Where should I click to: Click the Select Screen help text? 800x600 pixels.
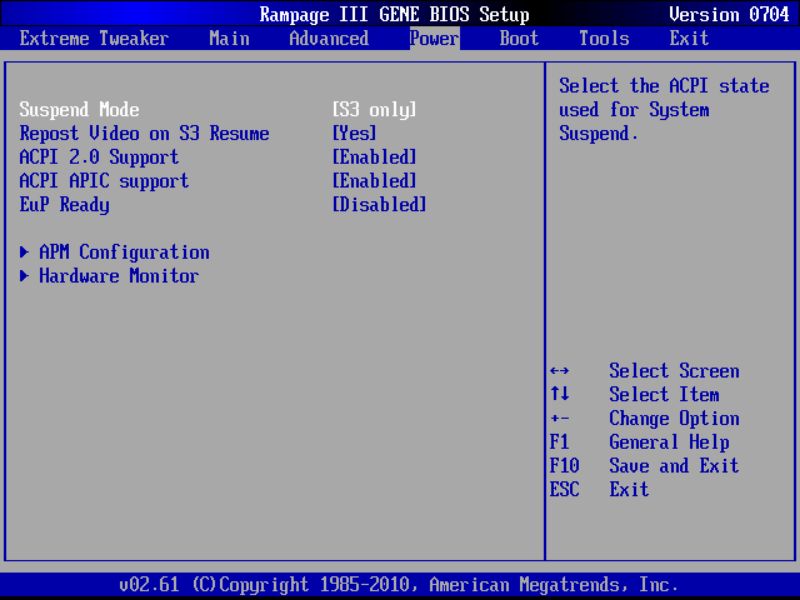click(x=674, y=371)
